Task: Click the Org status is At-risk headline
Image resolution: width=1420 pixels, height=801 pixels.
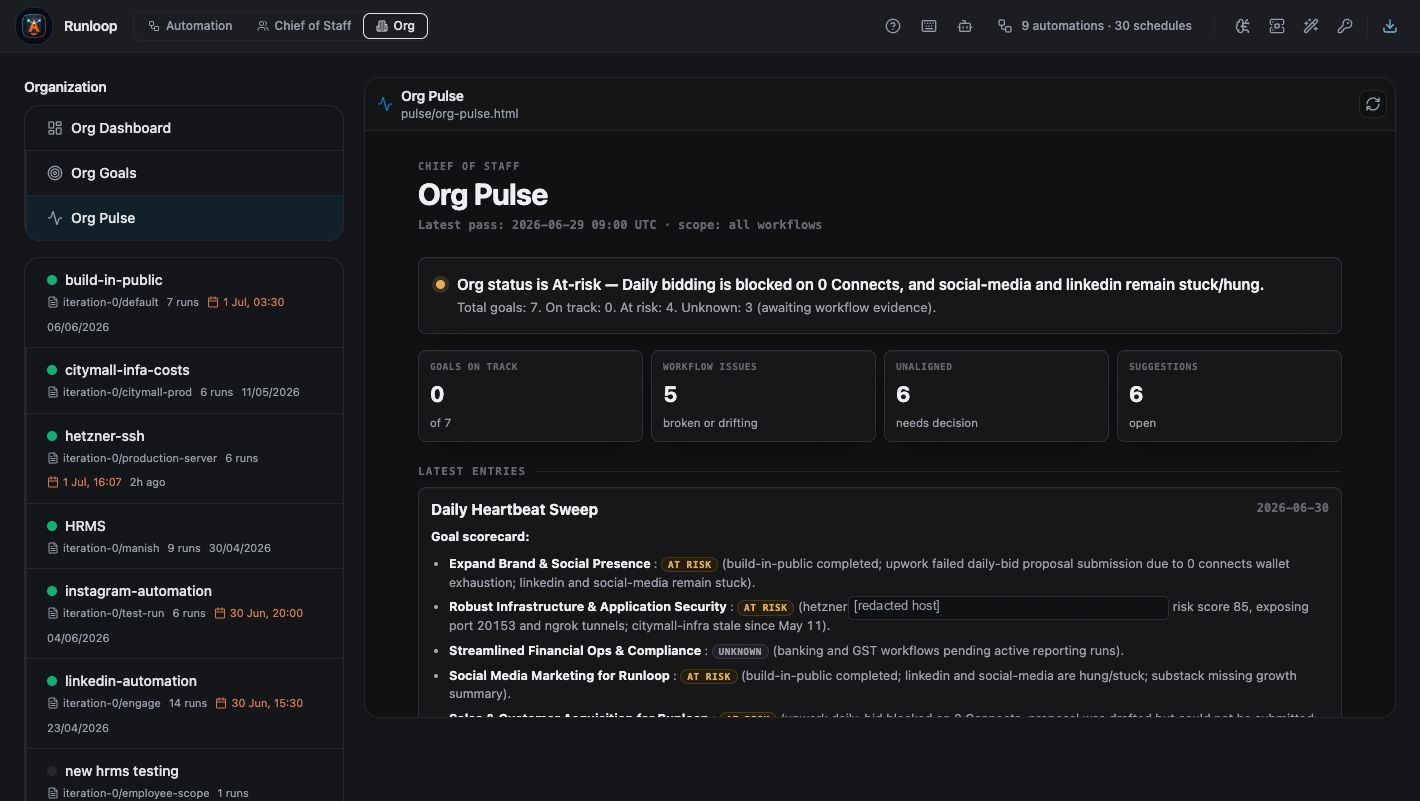Action: click(x=860, y=285)
